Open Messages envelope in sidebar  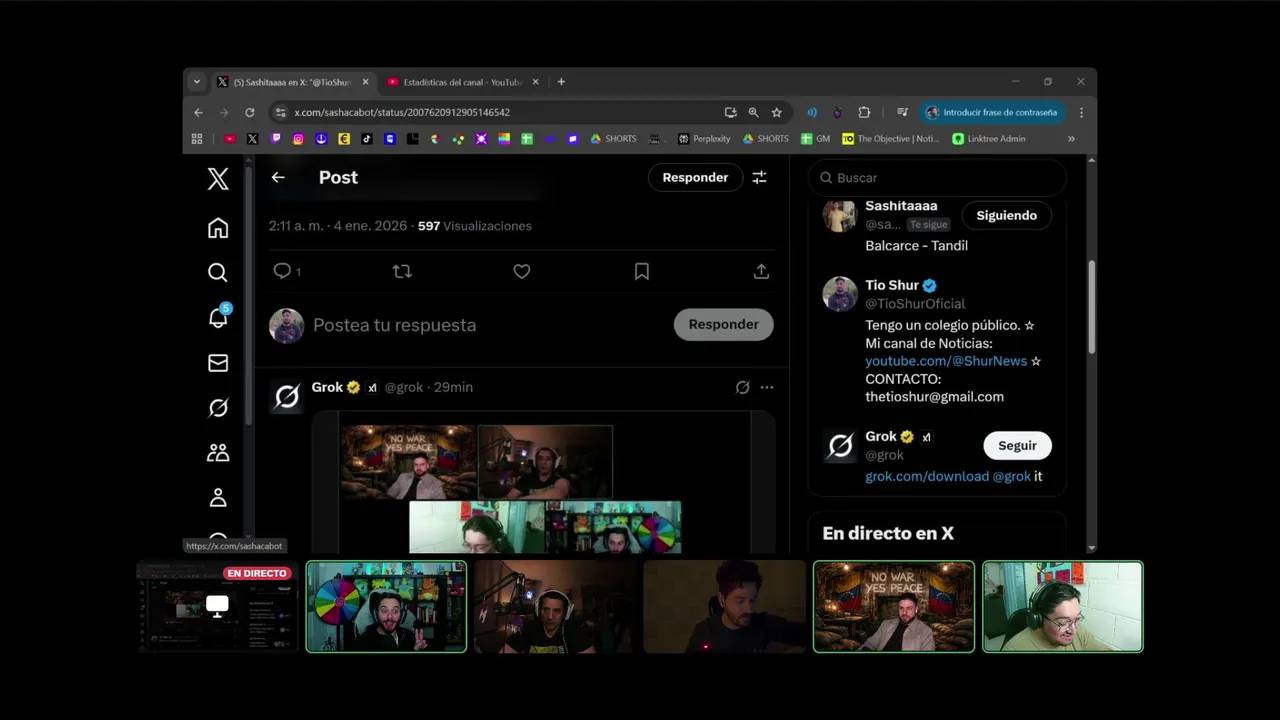tap(218, 363)
